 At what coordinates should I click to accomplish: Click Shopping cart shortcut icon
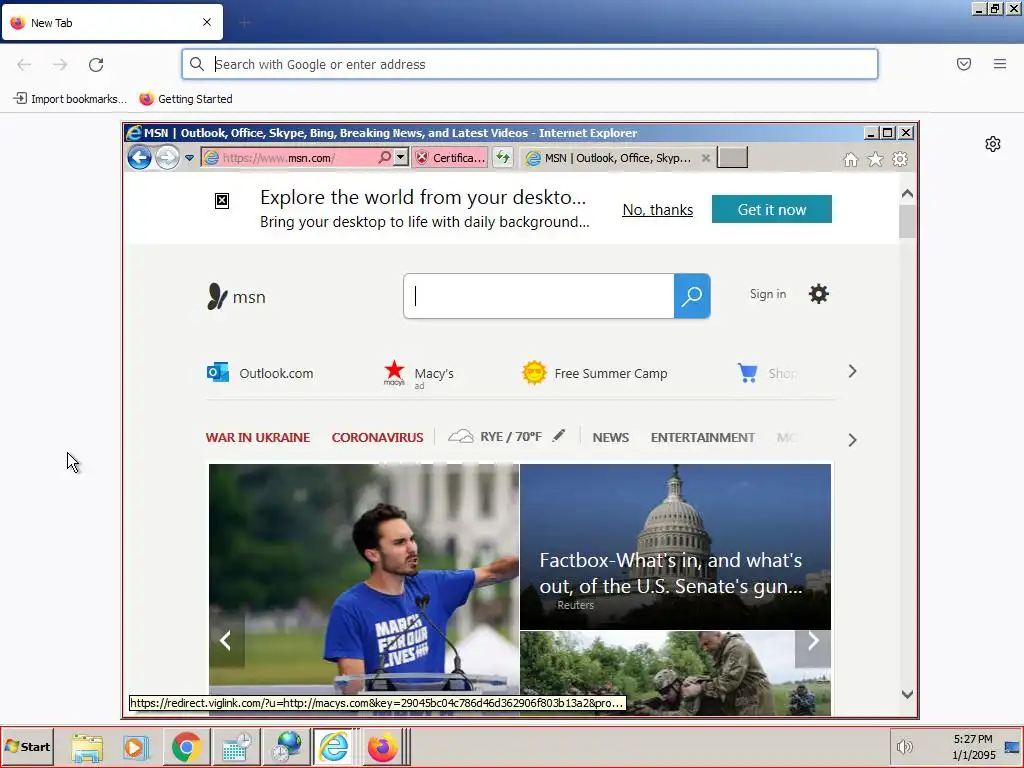pyautogui.click(x=747, y=372)
